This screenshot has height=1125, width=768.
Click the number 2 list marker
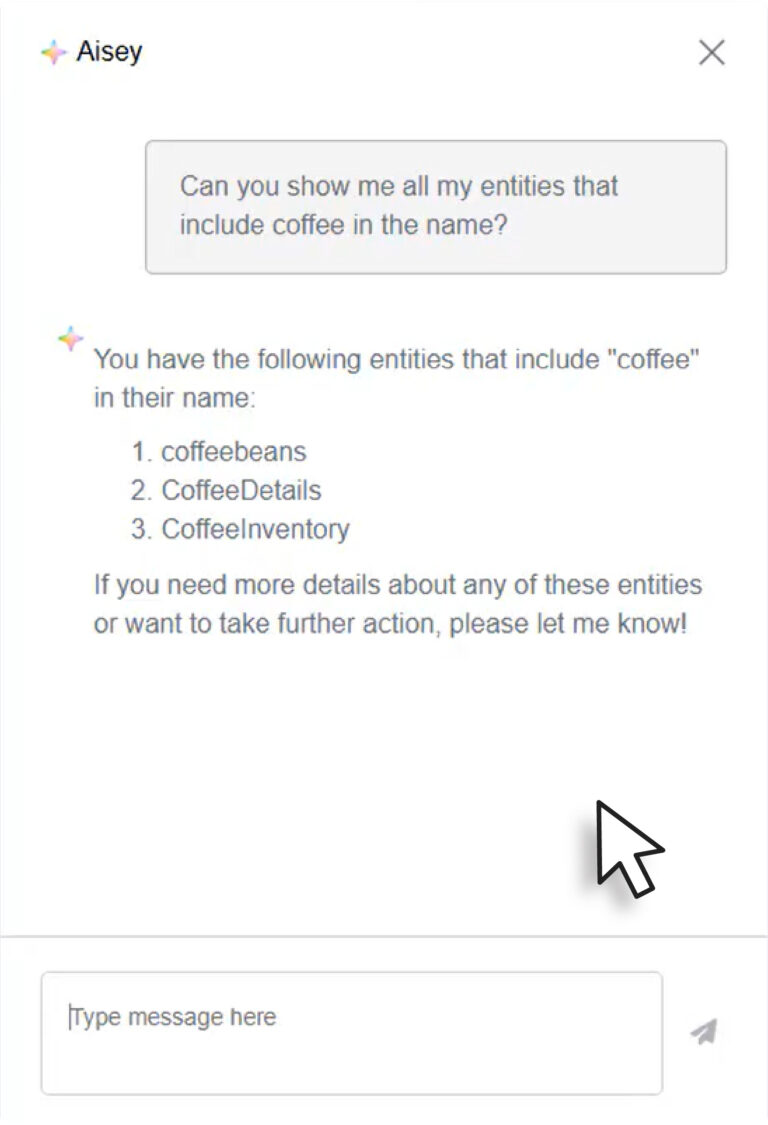141,491
